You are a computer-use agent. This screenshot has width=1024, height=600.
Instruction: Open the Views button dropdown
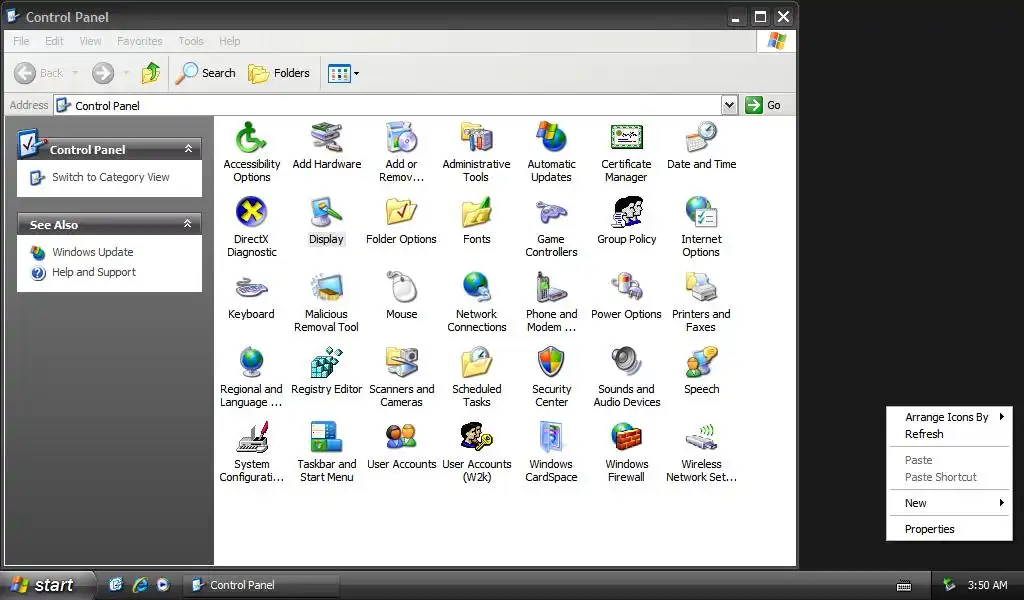(x=356, y=73)
